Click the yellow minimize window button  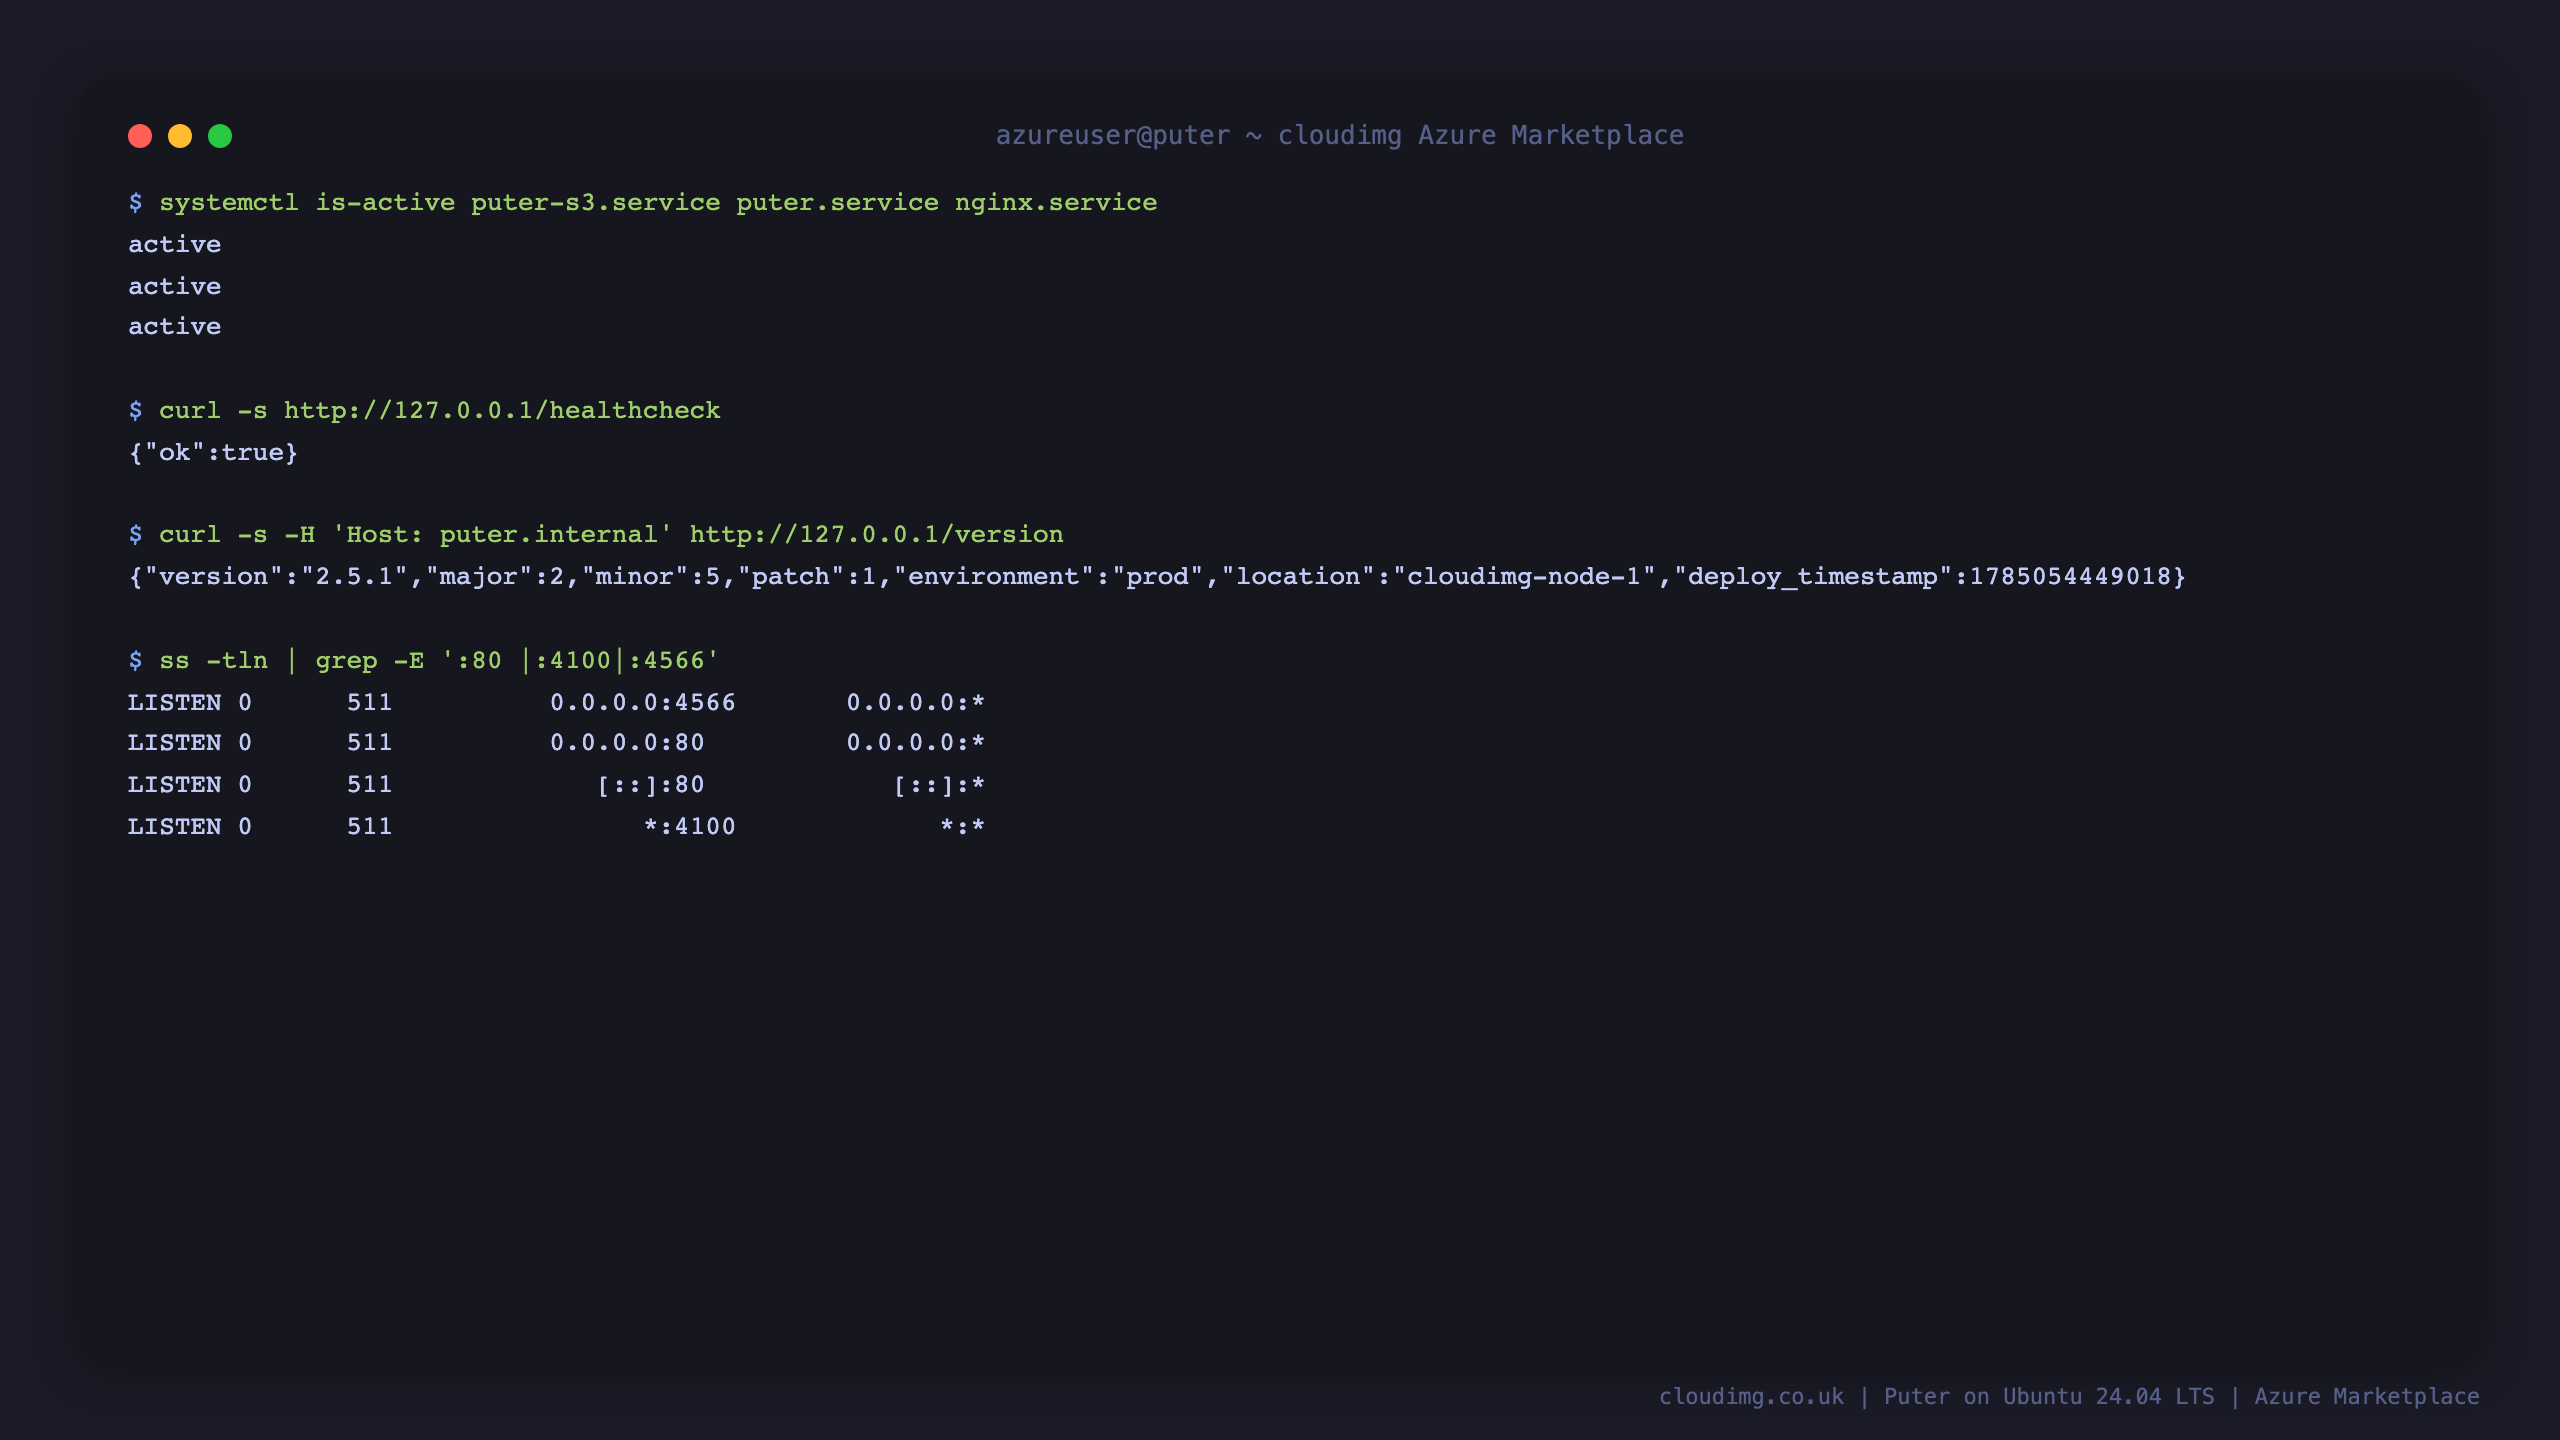tap(180, 136)
